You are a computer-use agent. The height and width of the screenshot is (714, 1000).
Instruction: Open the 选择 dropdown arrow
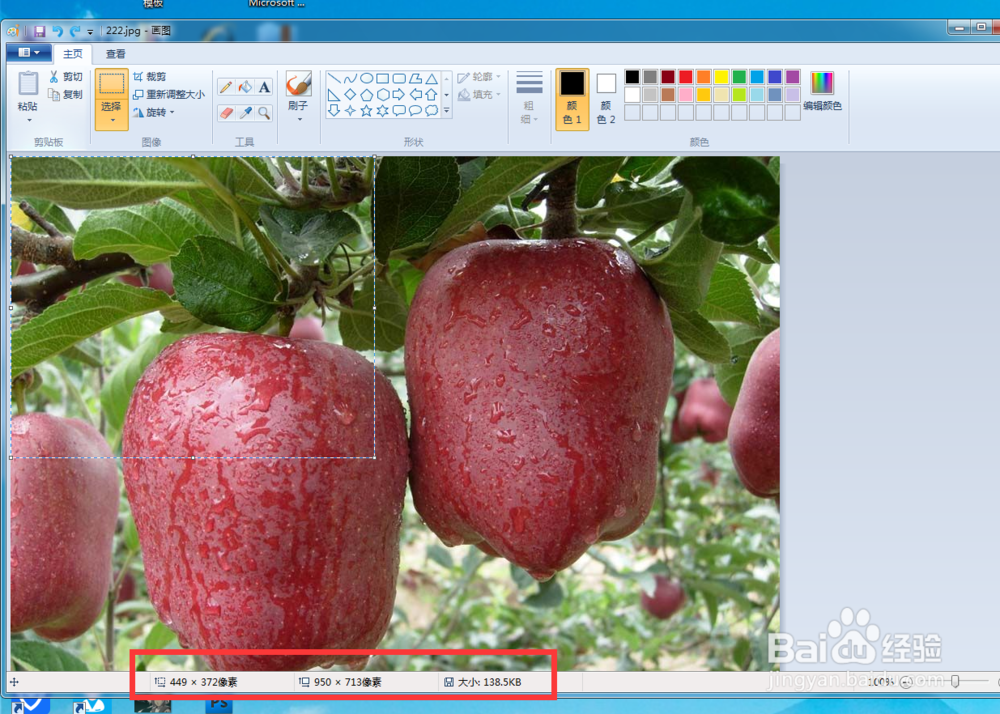click(112, 120)
